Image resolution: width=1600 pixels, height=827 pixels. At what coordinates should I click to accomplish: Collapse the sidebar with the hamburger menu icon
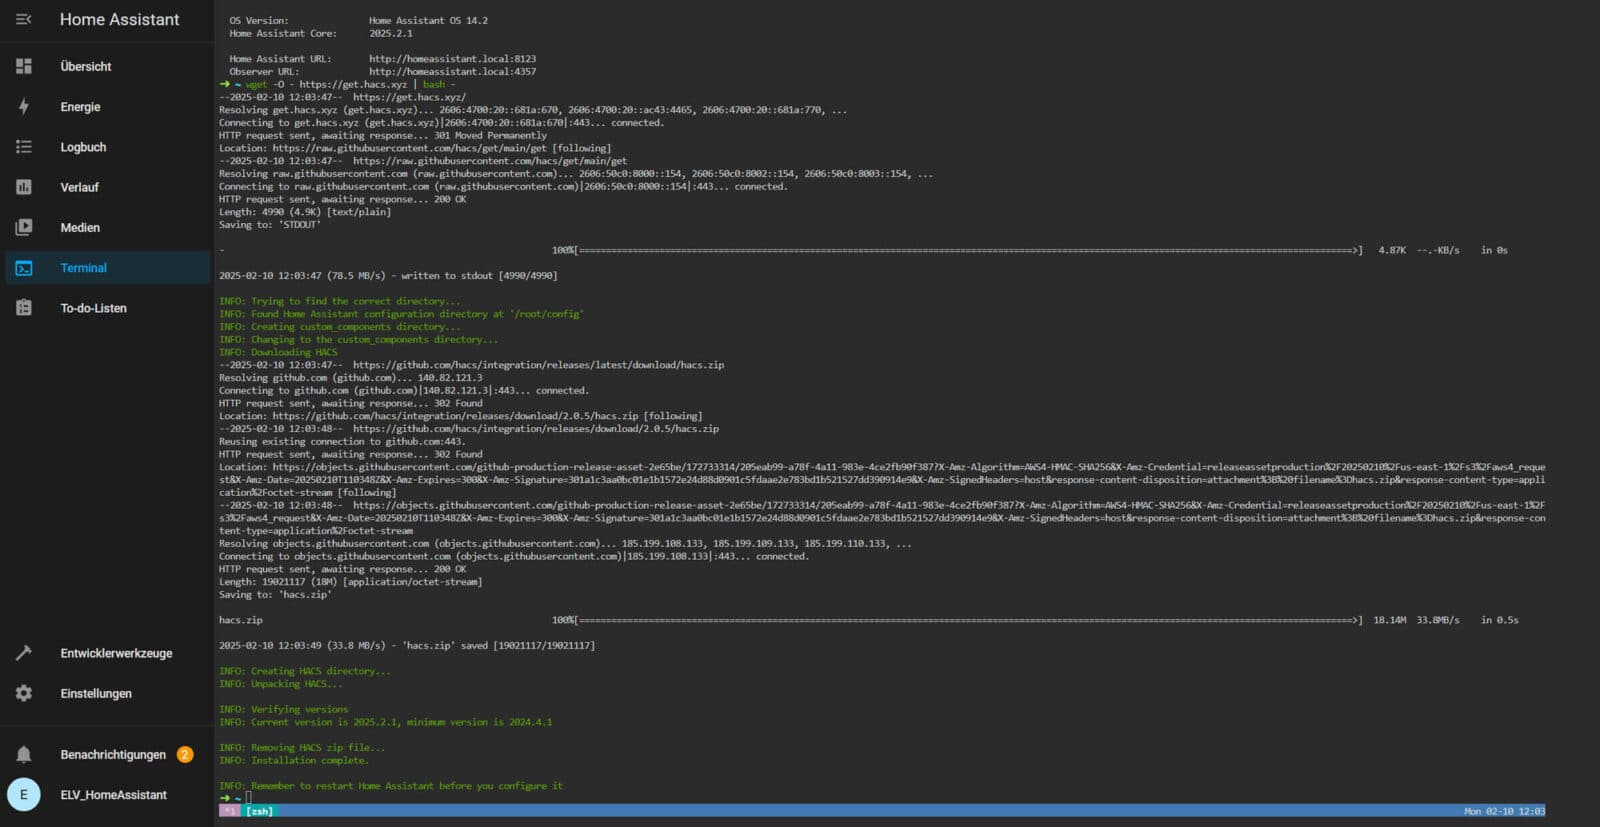point(24,20)
